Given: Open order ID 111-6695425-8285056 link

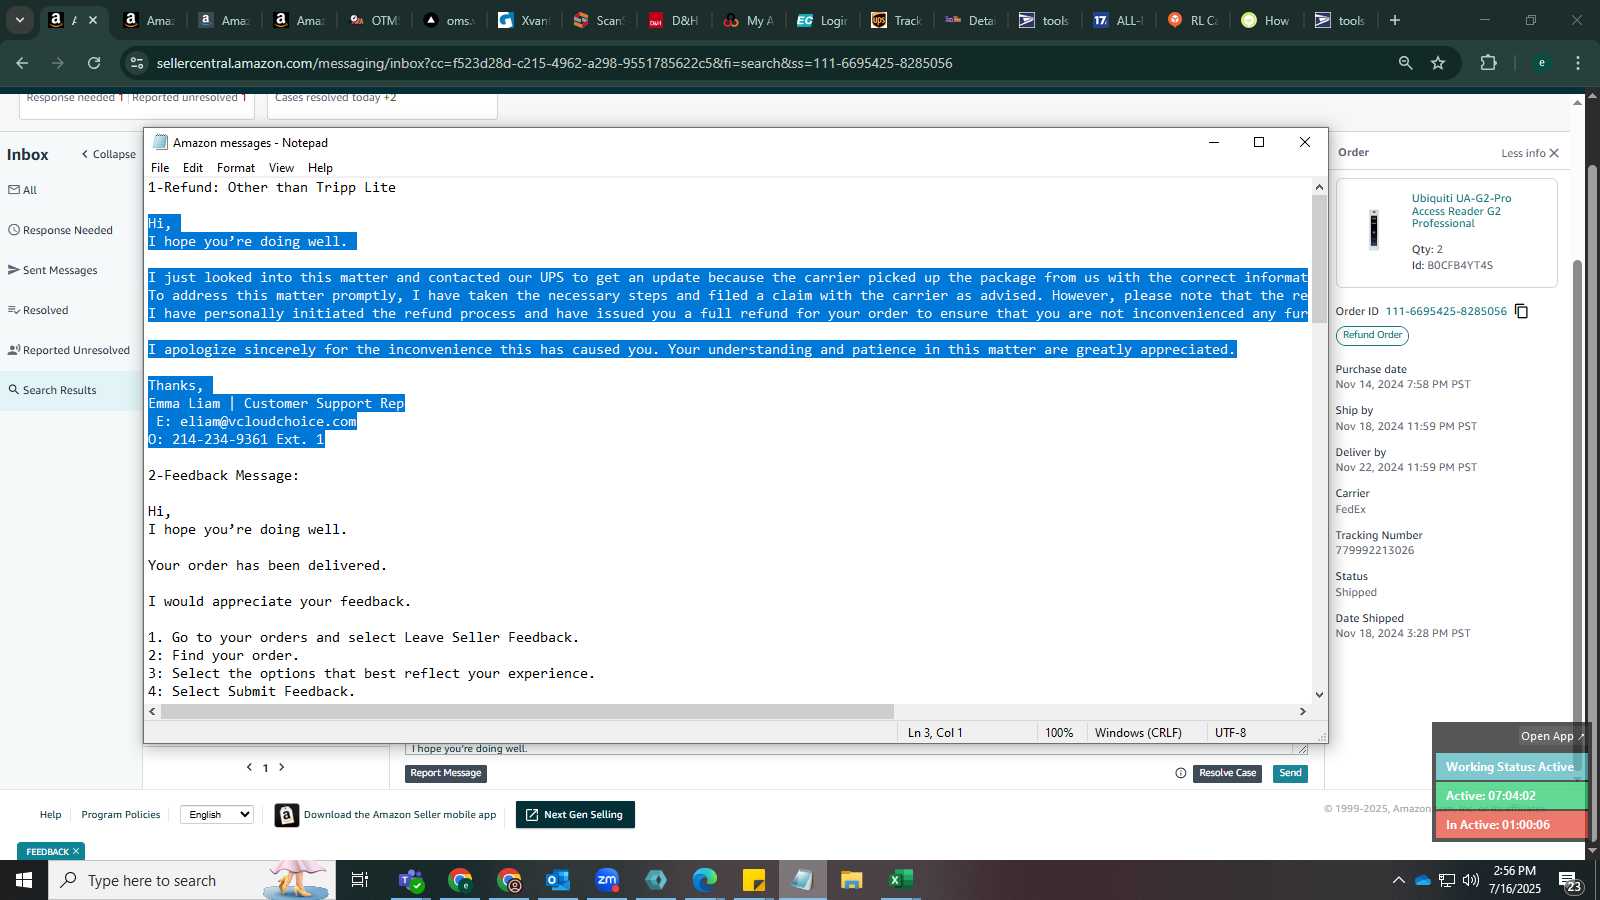Looking at the screenshot, I should coord(1445,311).
